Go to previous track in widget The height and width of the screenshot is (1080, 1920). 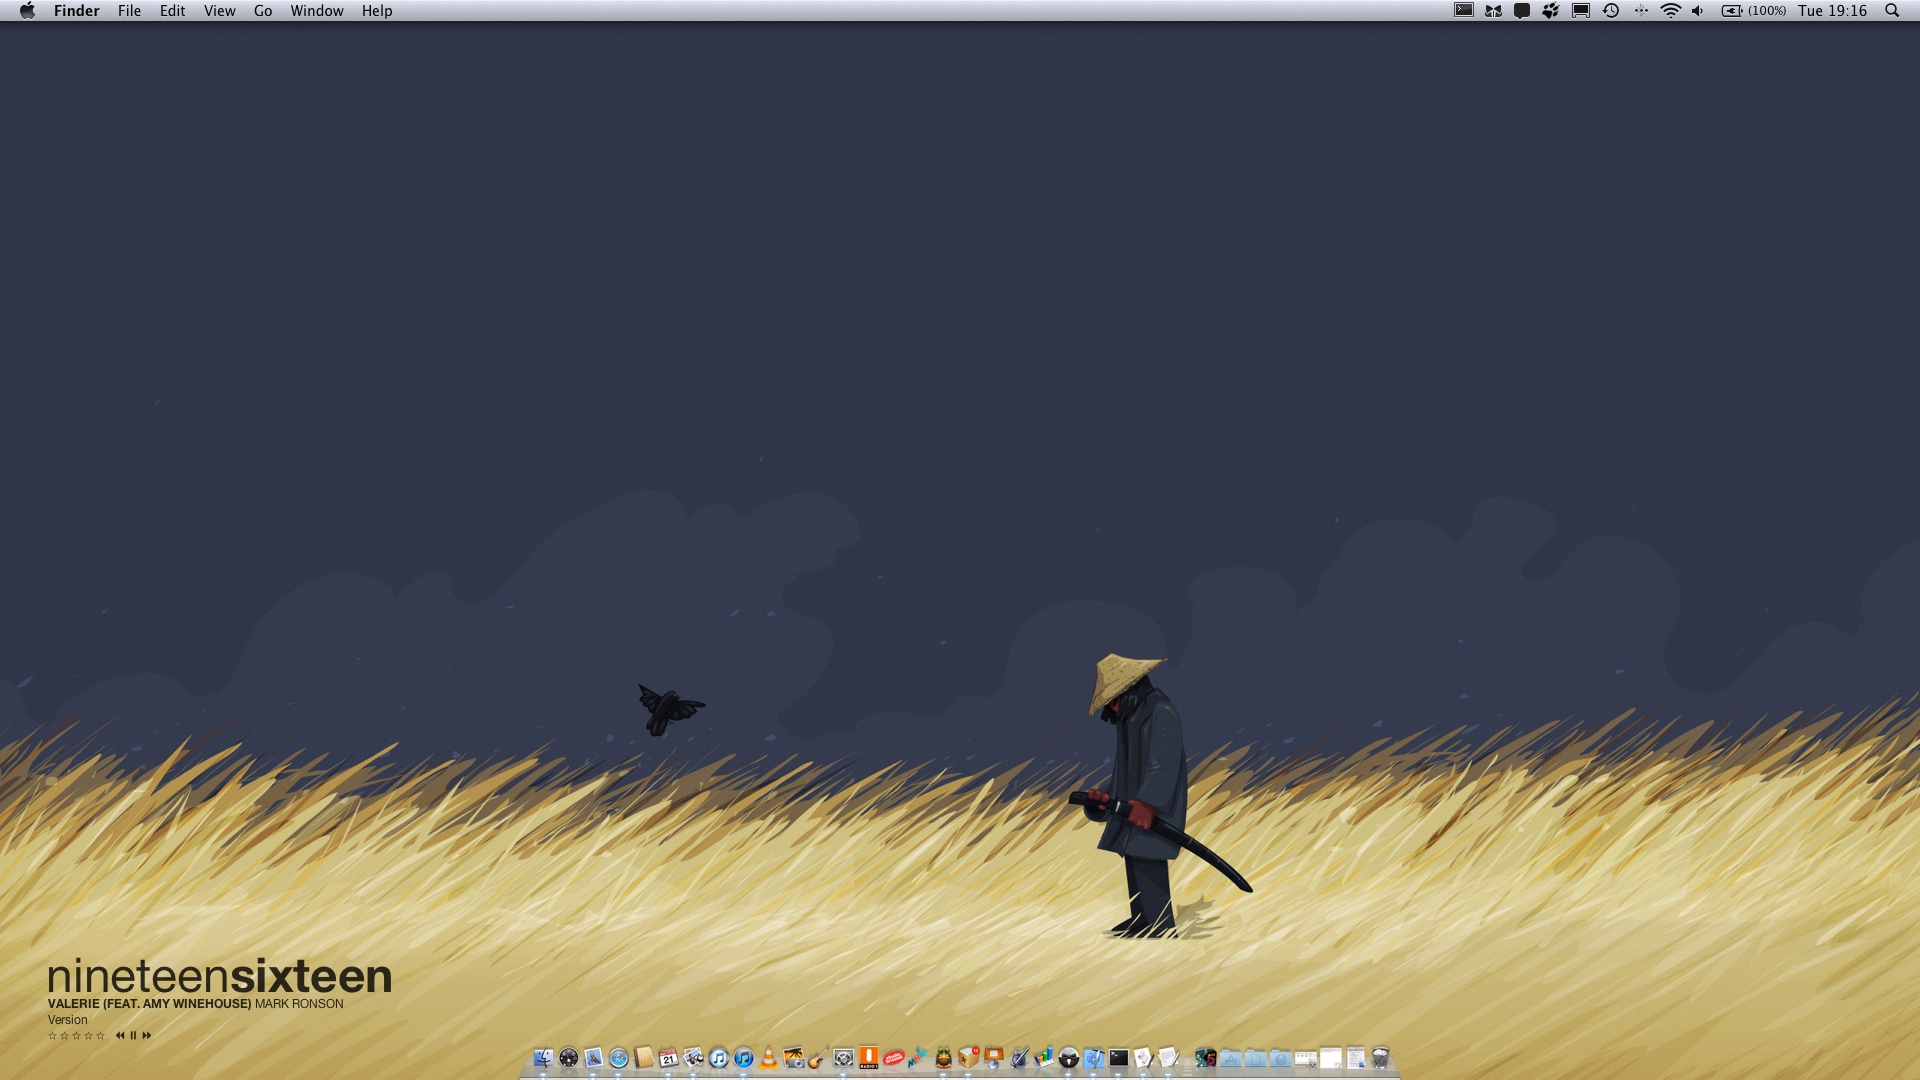(x=120, y=1036)
